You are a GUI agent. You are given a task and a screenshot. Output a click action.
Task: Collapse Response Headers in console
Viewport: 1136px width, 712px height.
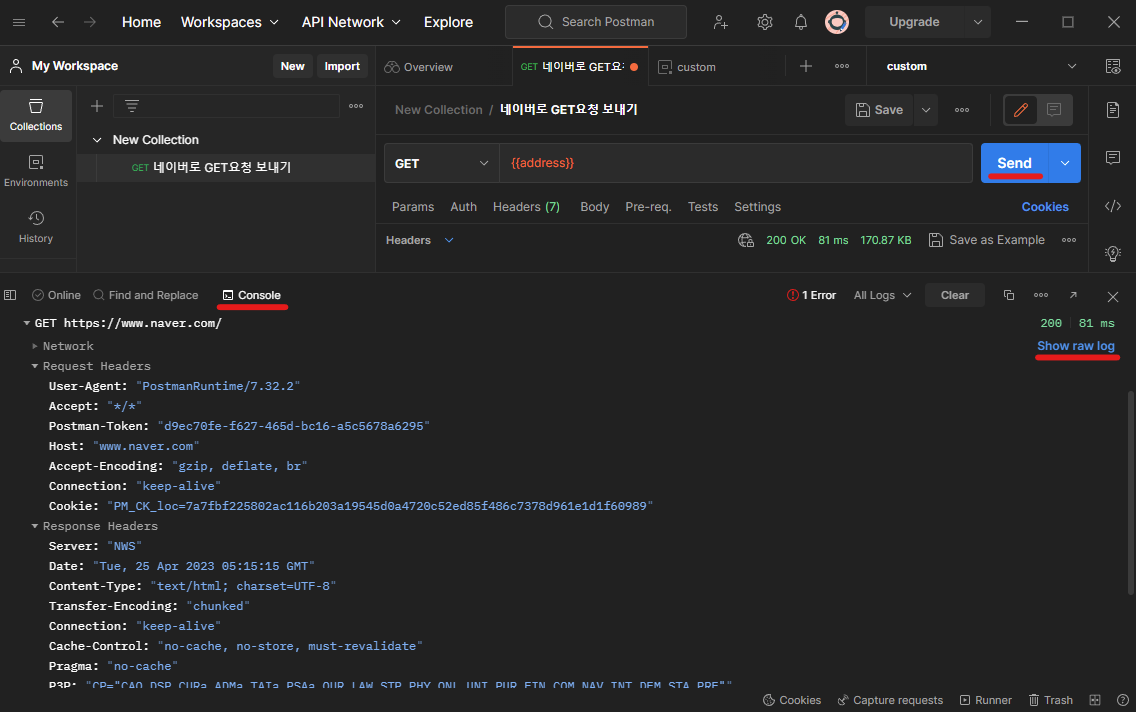(x=35, y=527)
